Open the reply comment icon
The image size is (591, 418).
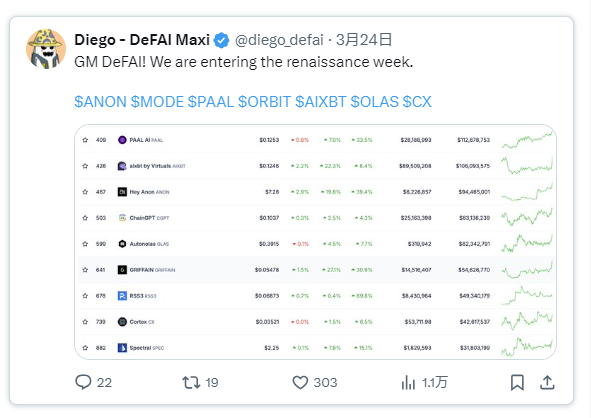point(83,382)
